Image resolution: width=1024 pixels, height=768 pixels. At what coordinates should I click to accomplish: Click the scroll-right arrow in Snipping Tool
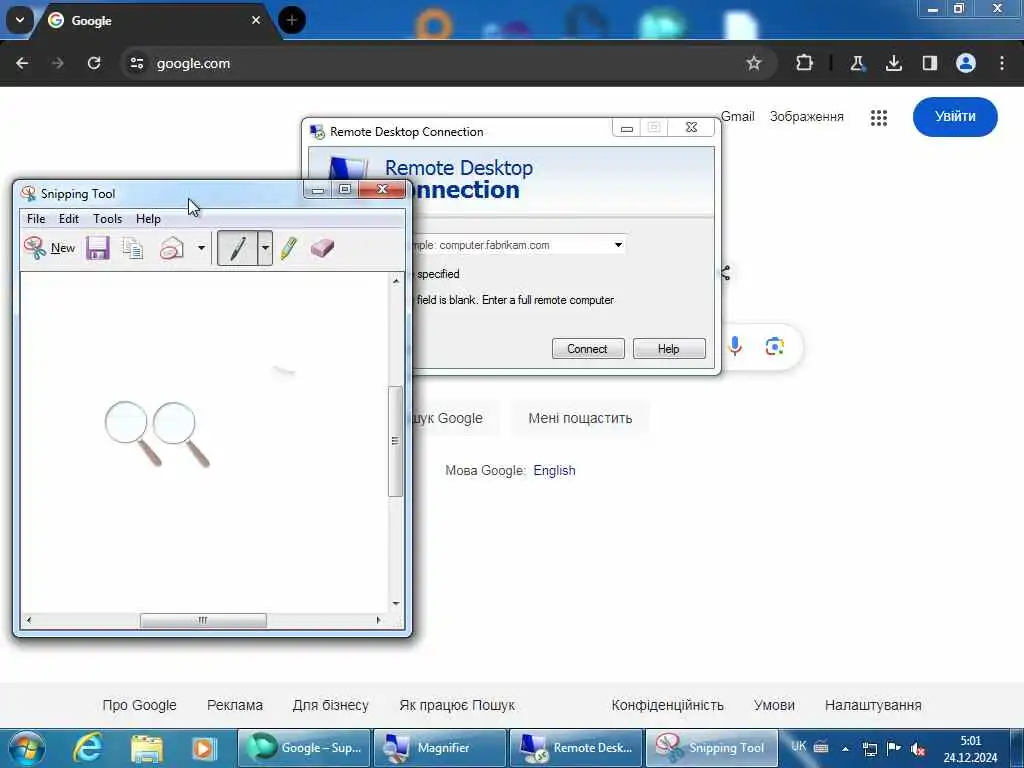[378, 620]
